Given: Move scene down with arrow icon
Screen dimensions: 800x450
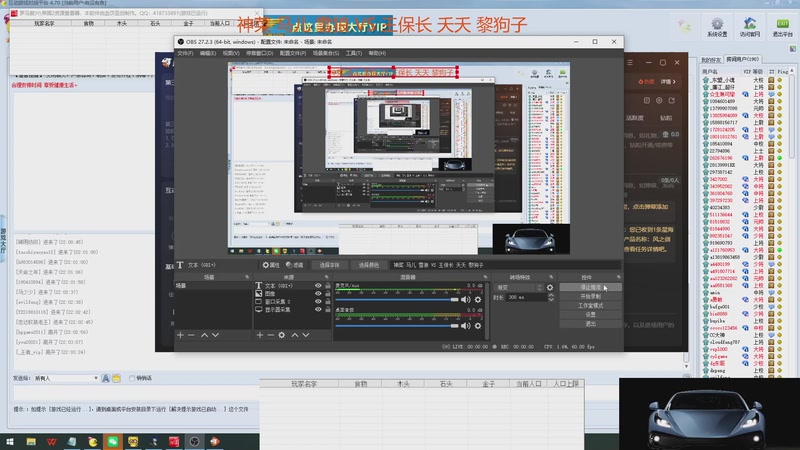Looking at the screenshot, I should [x=215, y=335].
